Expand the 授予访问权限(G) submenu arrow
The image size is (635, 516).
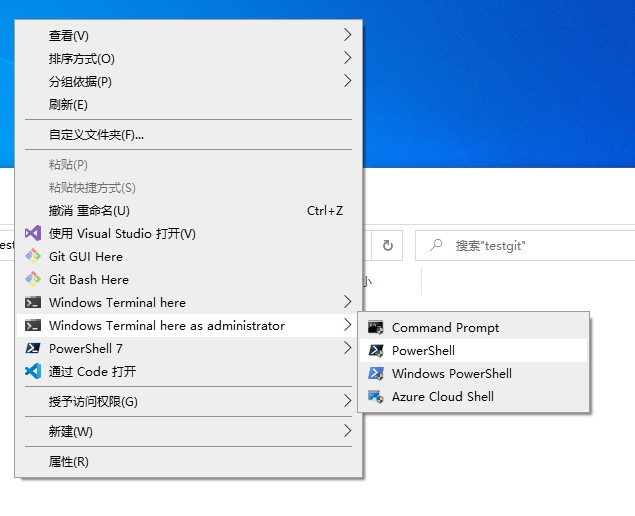[x=347, y=401]
